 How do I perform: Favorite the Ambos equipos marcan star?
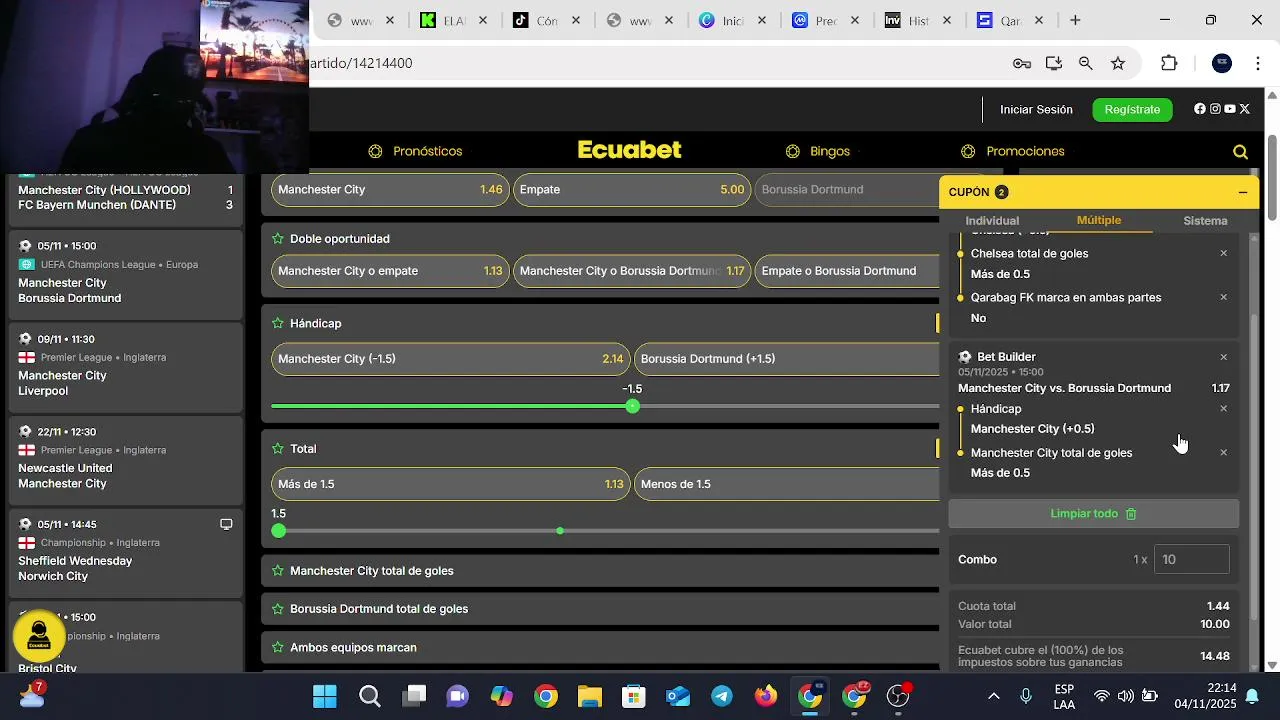278,648
